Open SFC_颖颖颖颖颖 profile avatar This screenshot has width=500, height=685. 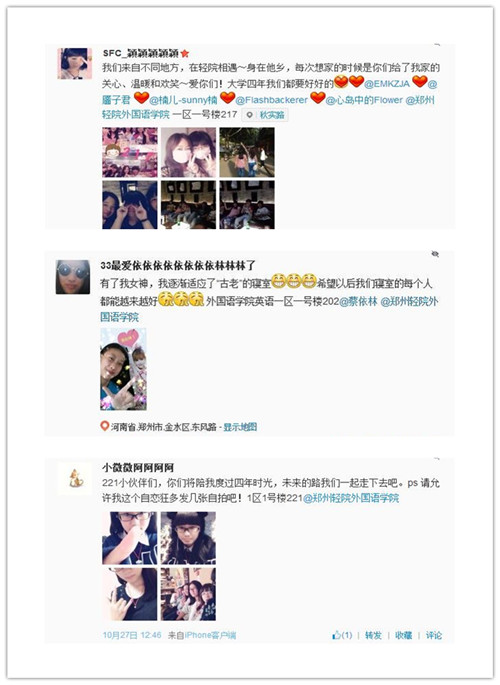pyautogui.click(x=75, y=63)
